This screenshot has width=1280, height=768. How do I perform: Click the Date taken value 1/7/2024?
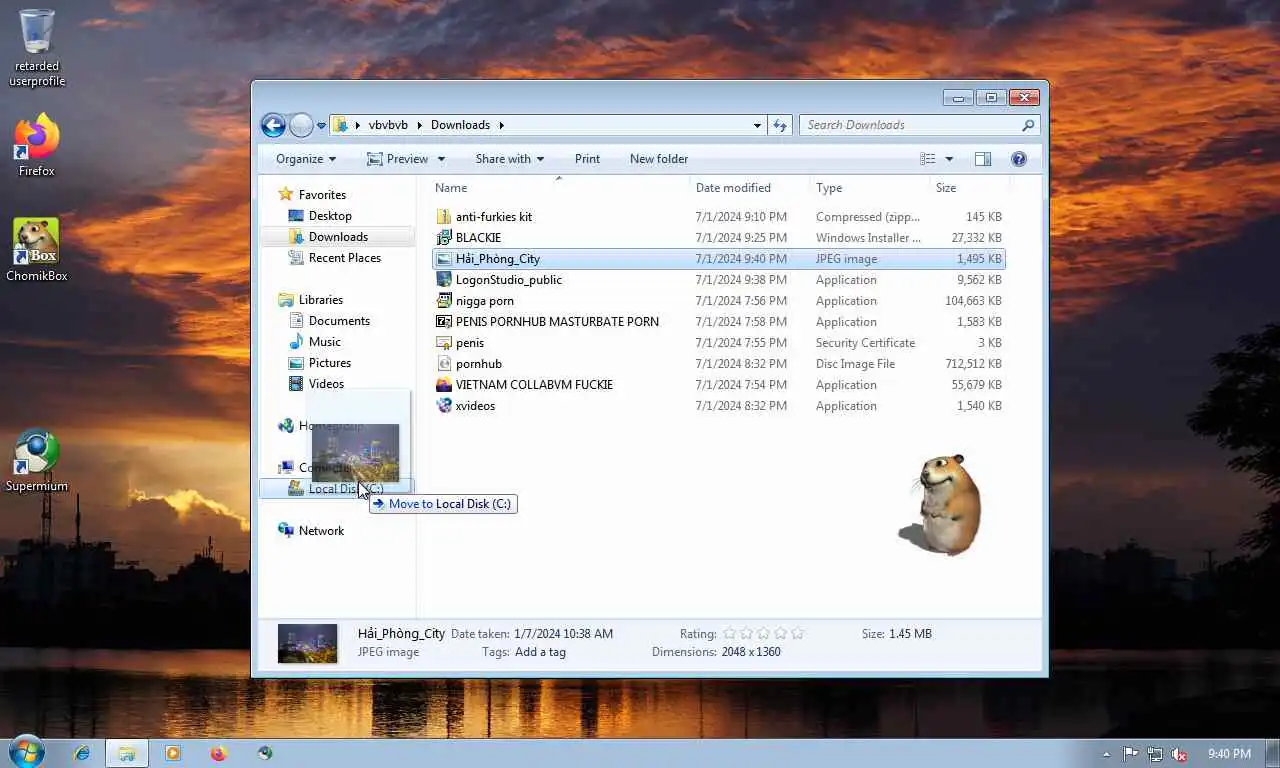(563, 634)
